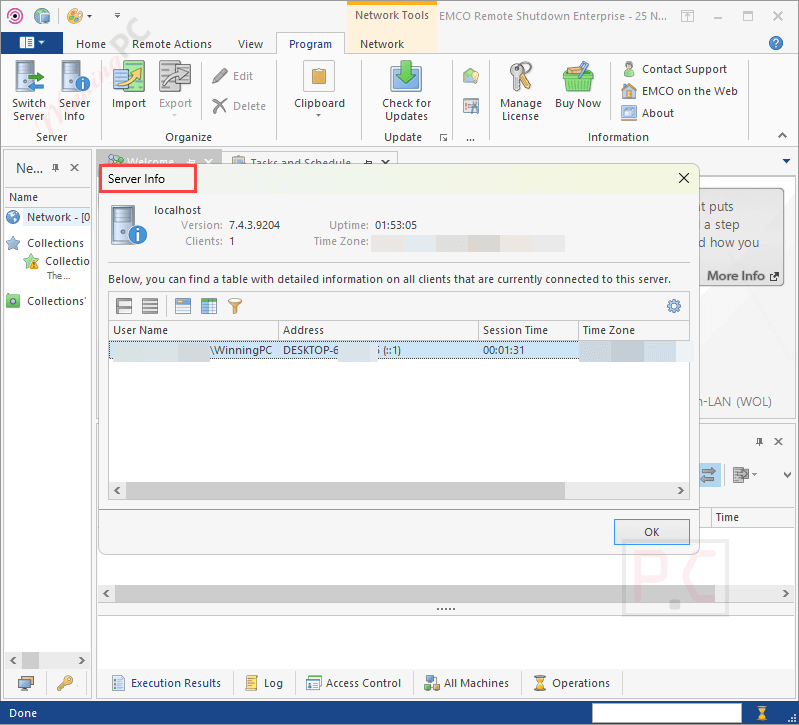Open the Log bottom tab
This screenshot has height=725, width=799.
tap(264, 683)
